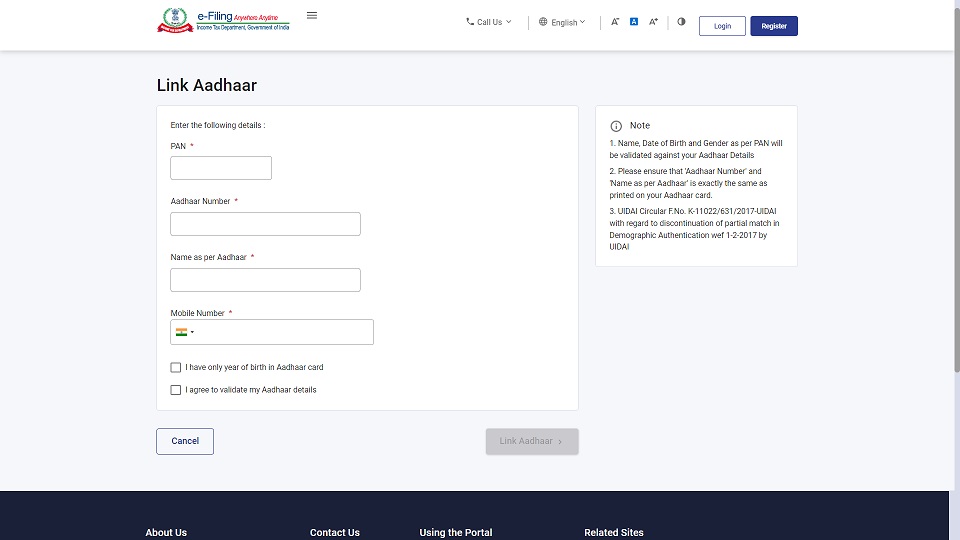Image resolution: width=960 pixels, height=540 pixels.
Task: Open country code dropdown arrow by flag
Action: tap(193, 332)
